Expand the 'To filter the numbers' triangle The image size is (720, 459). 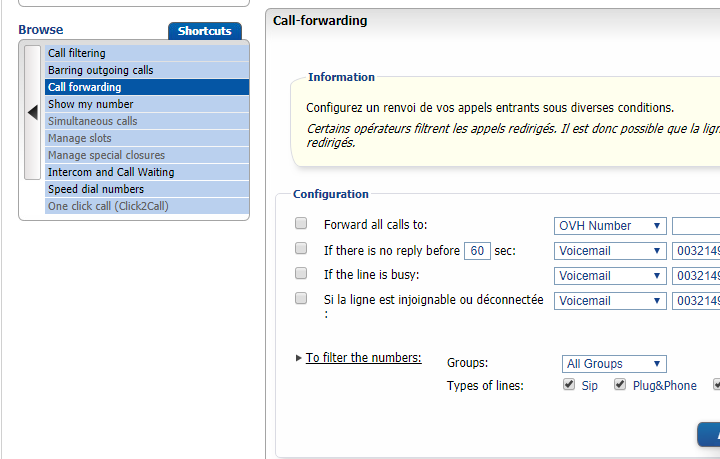(298, 358)
